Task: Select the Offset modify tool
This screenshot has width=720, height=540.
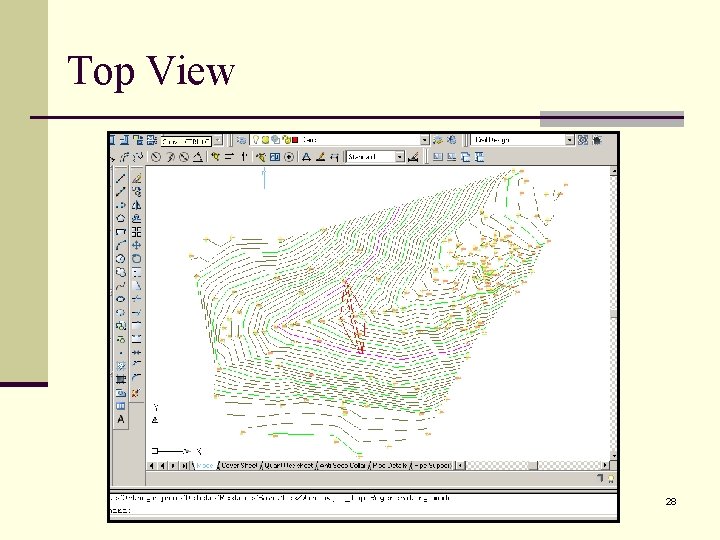Action: [136, 218]
